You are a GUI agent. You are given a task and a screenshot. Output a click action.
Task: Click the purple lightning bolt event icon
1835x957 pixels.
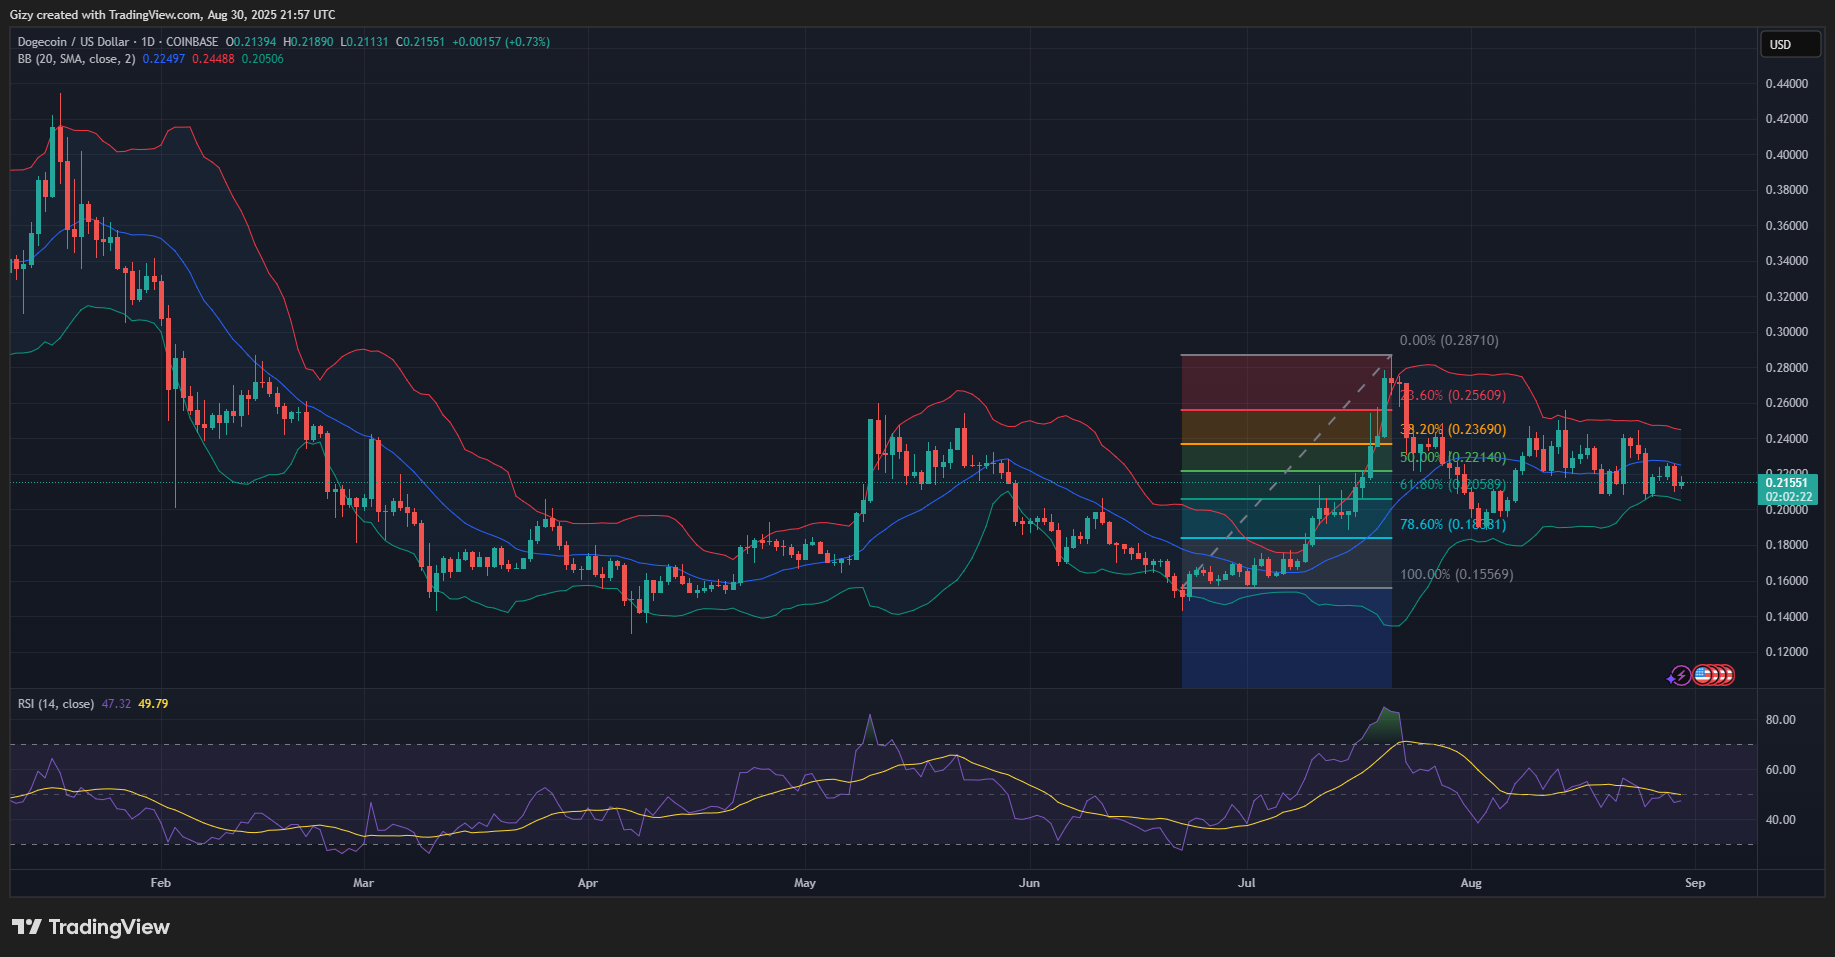pos(1680,676)
